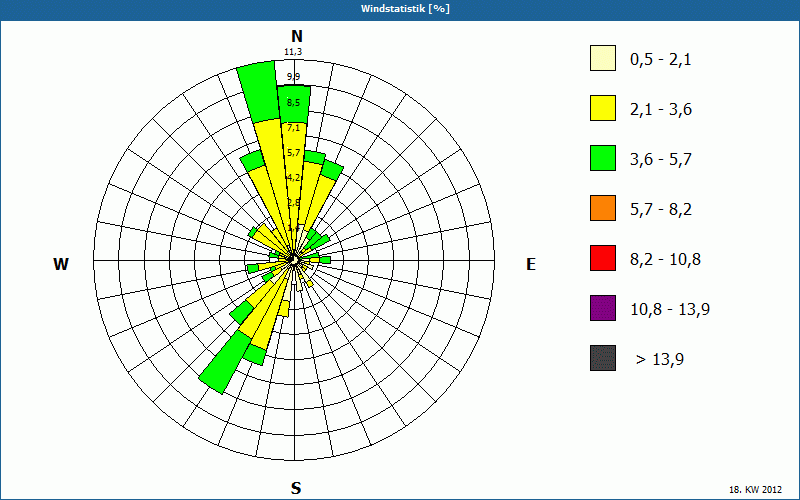Click the legend label '3,6 - 5,7'
Viewport: 800px width, 500px height.
[661, 160]
